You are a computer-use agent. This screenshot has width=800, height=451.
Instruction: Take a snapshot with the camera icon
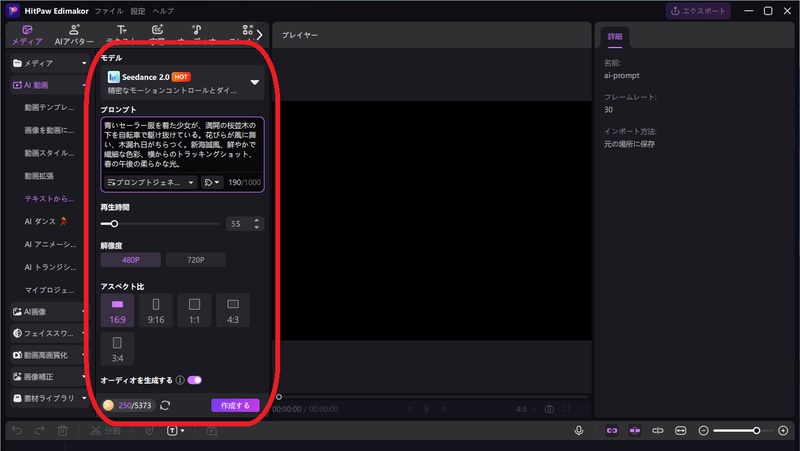tap(549, 409)
